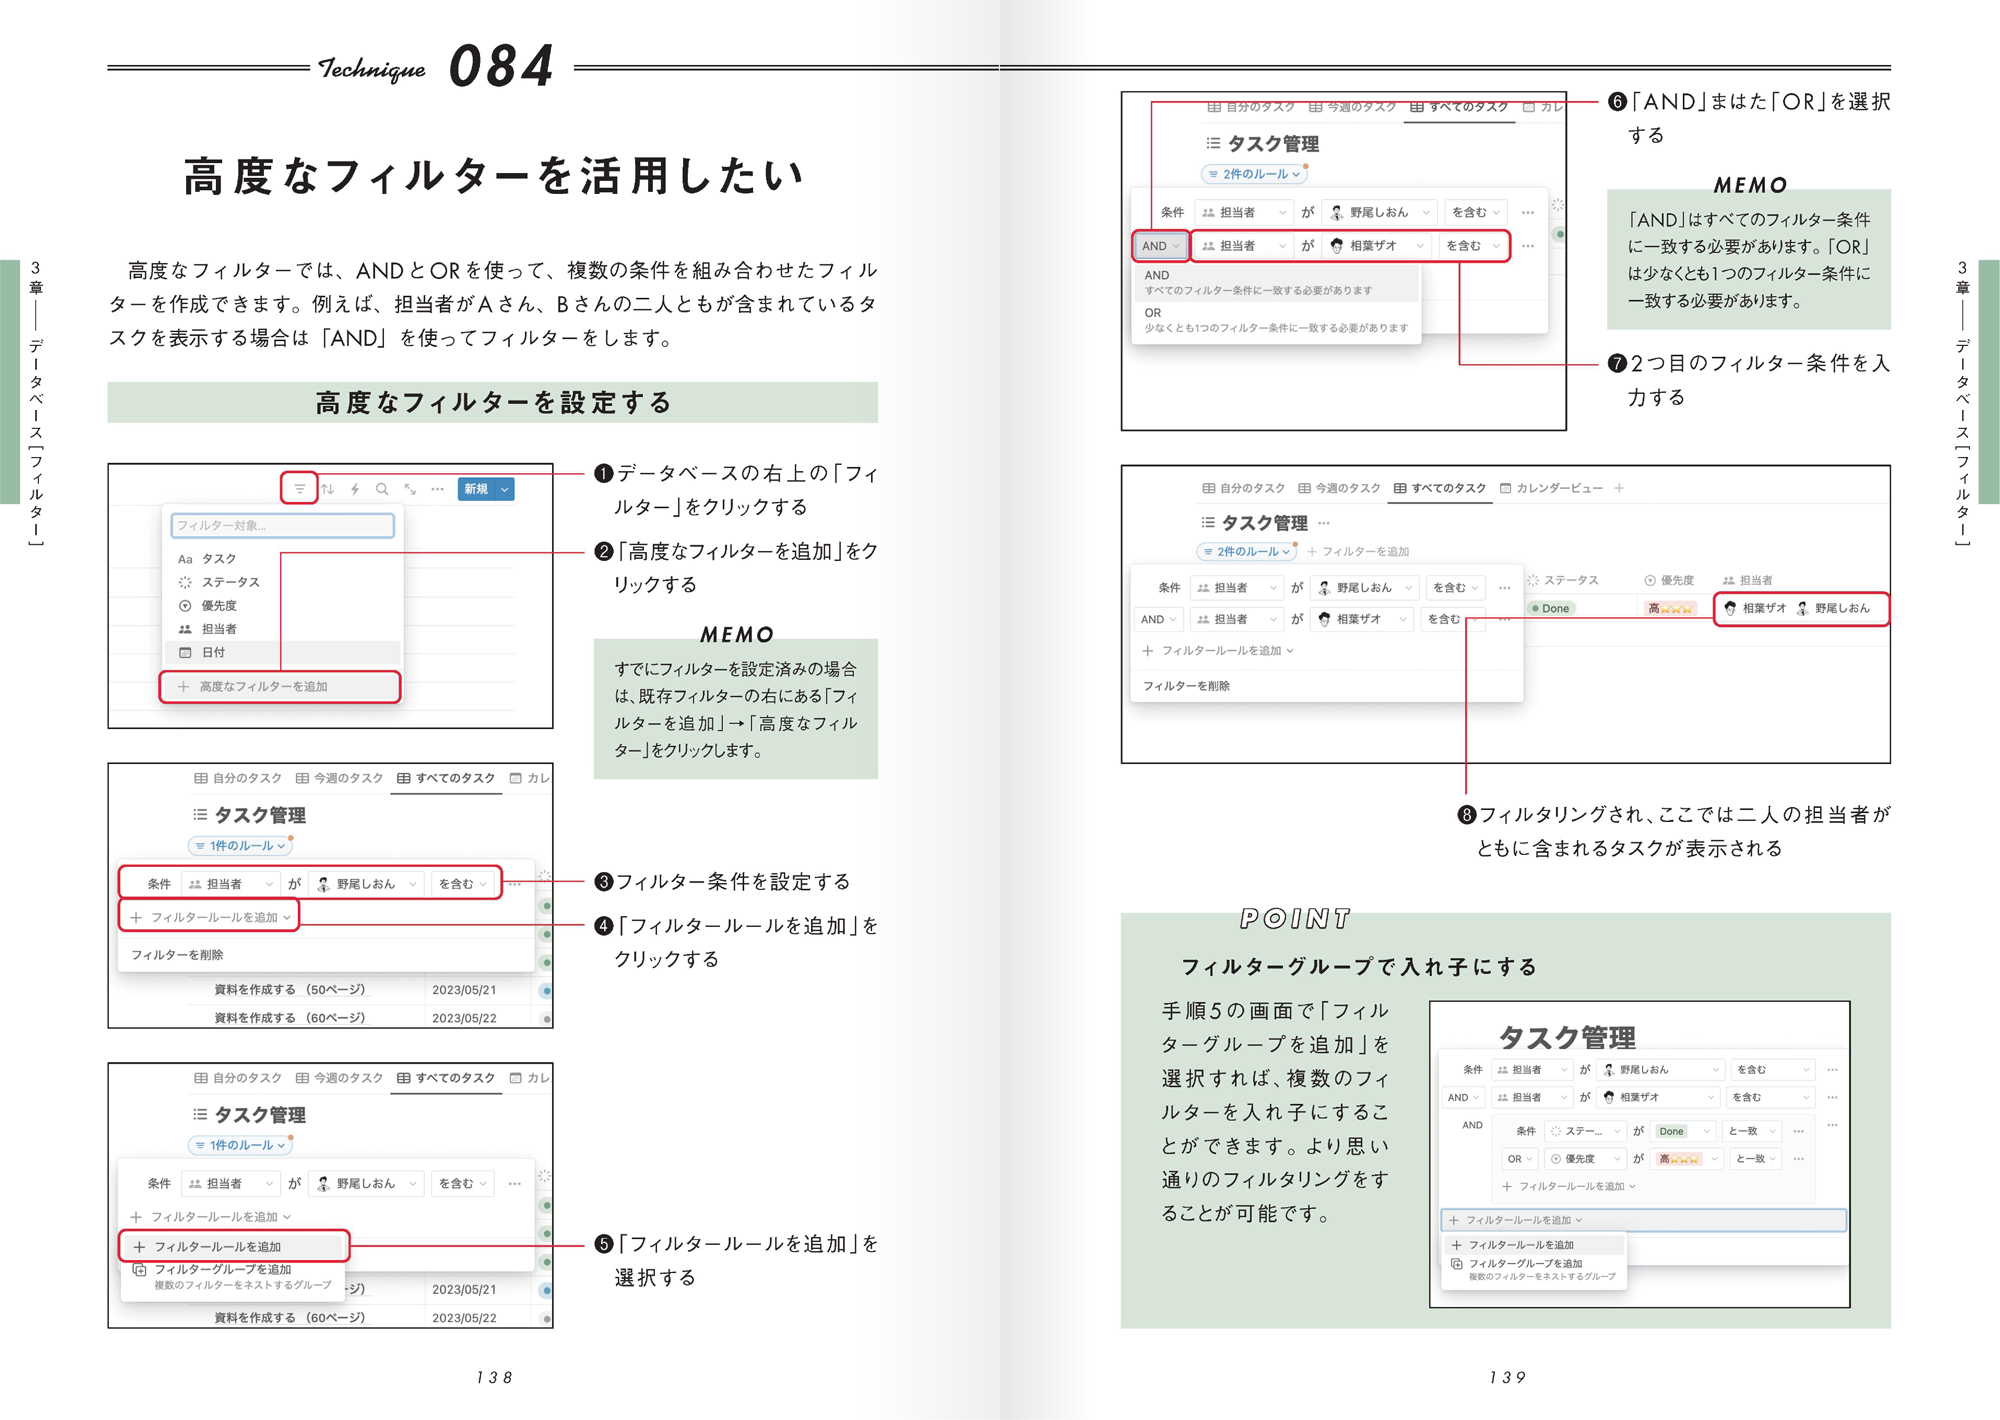2000x1420 pixels.
Task: Open the 優先度 property dropdown in OR row
Action: [1585, 1159]
